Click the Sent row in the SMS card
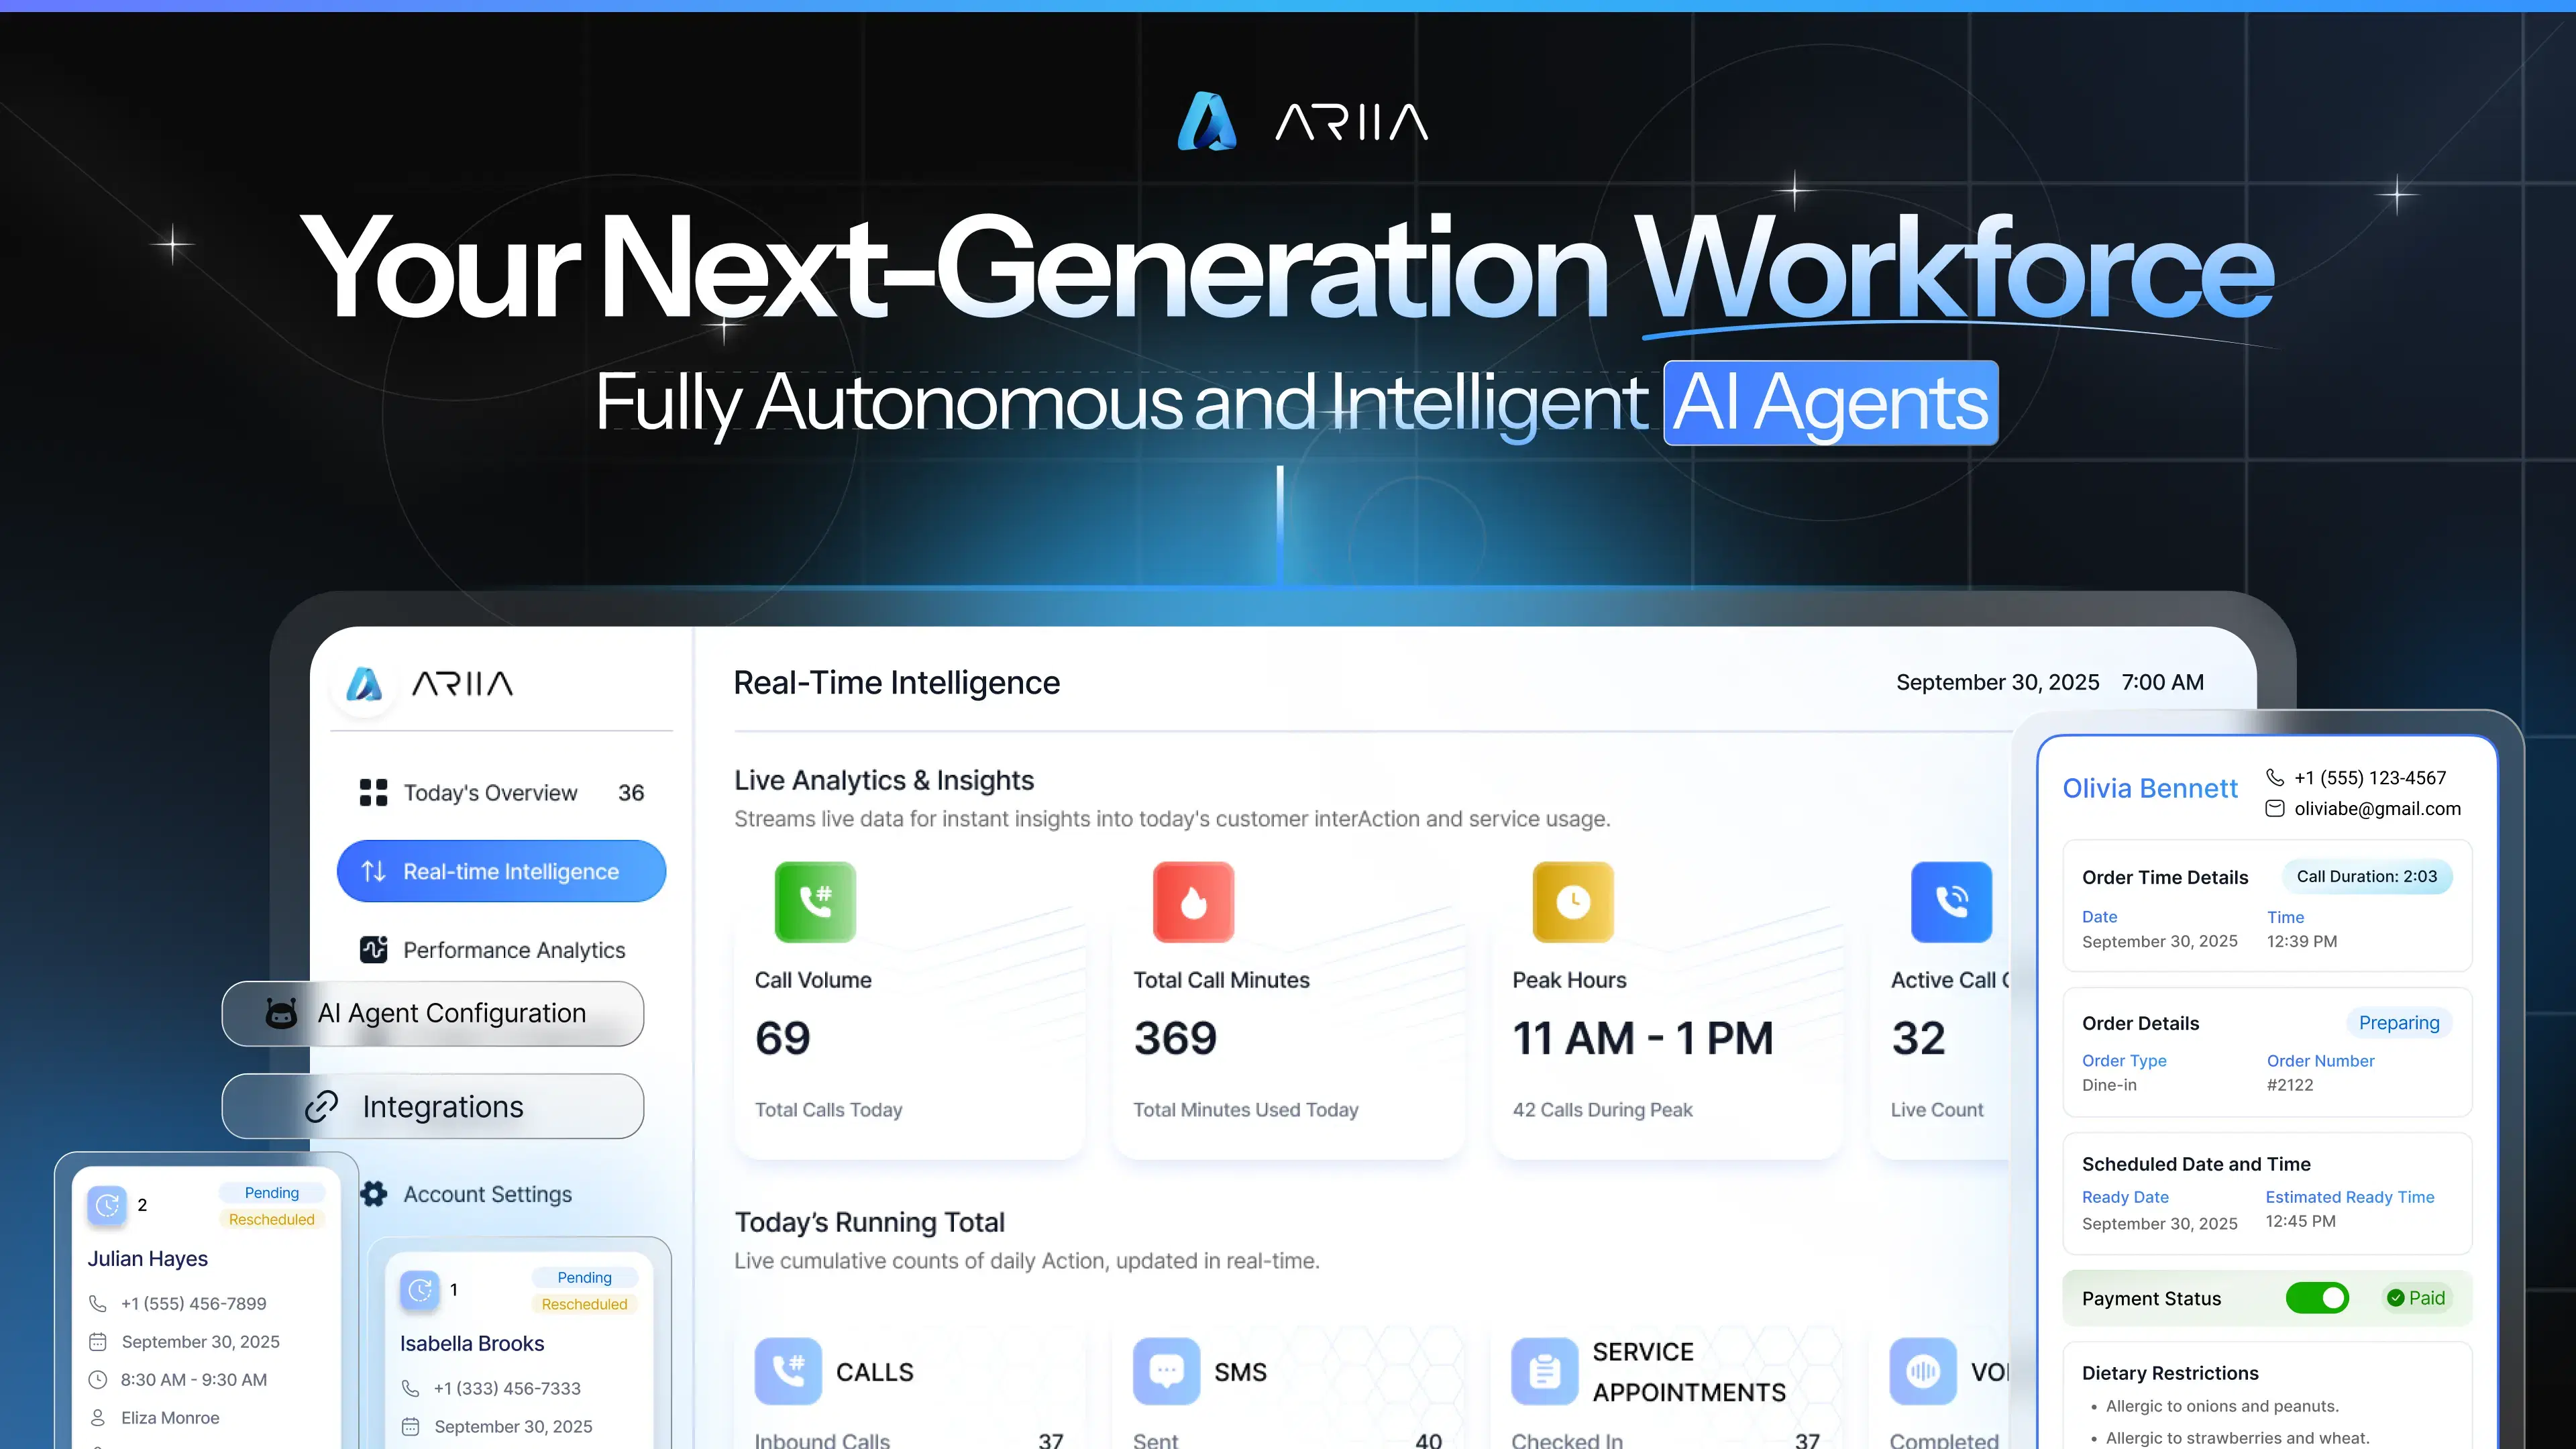The height and width of the screenshot is (1449, 2576). (x=1287, y=1440)
